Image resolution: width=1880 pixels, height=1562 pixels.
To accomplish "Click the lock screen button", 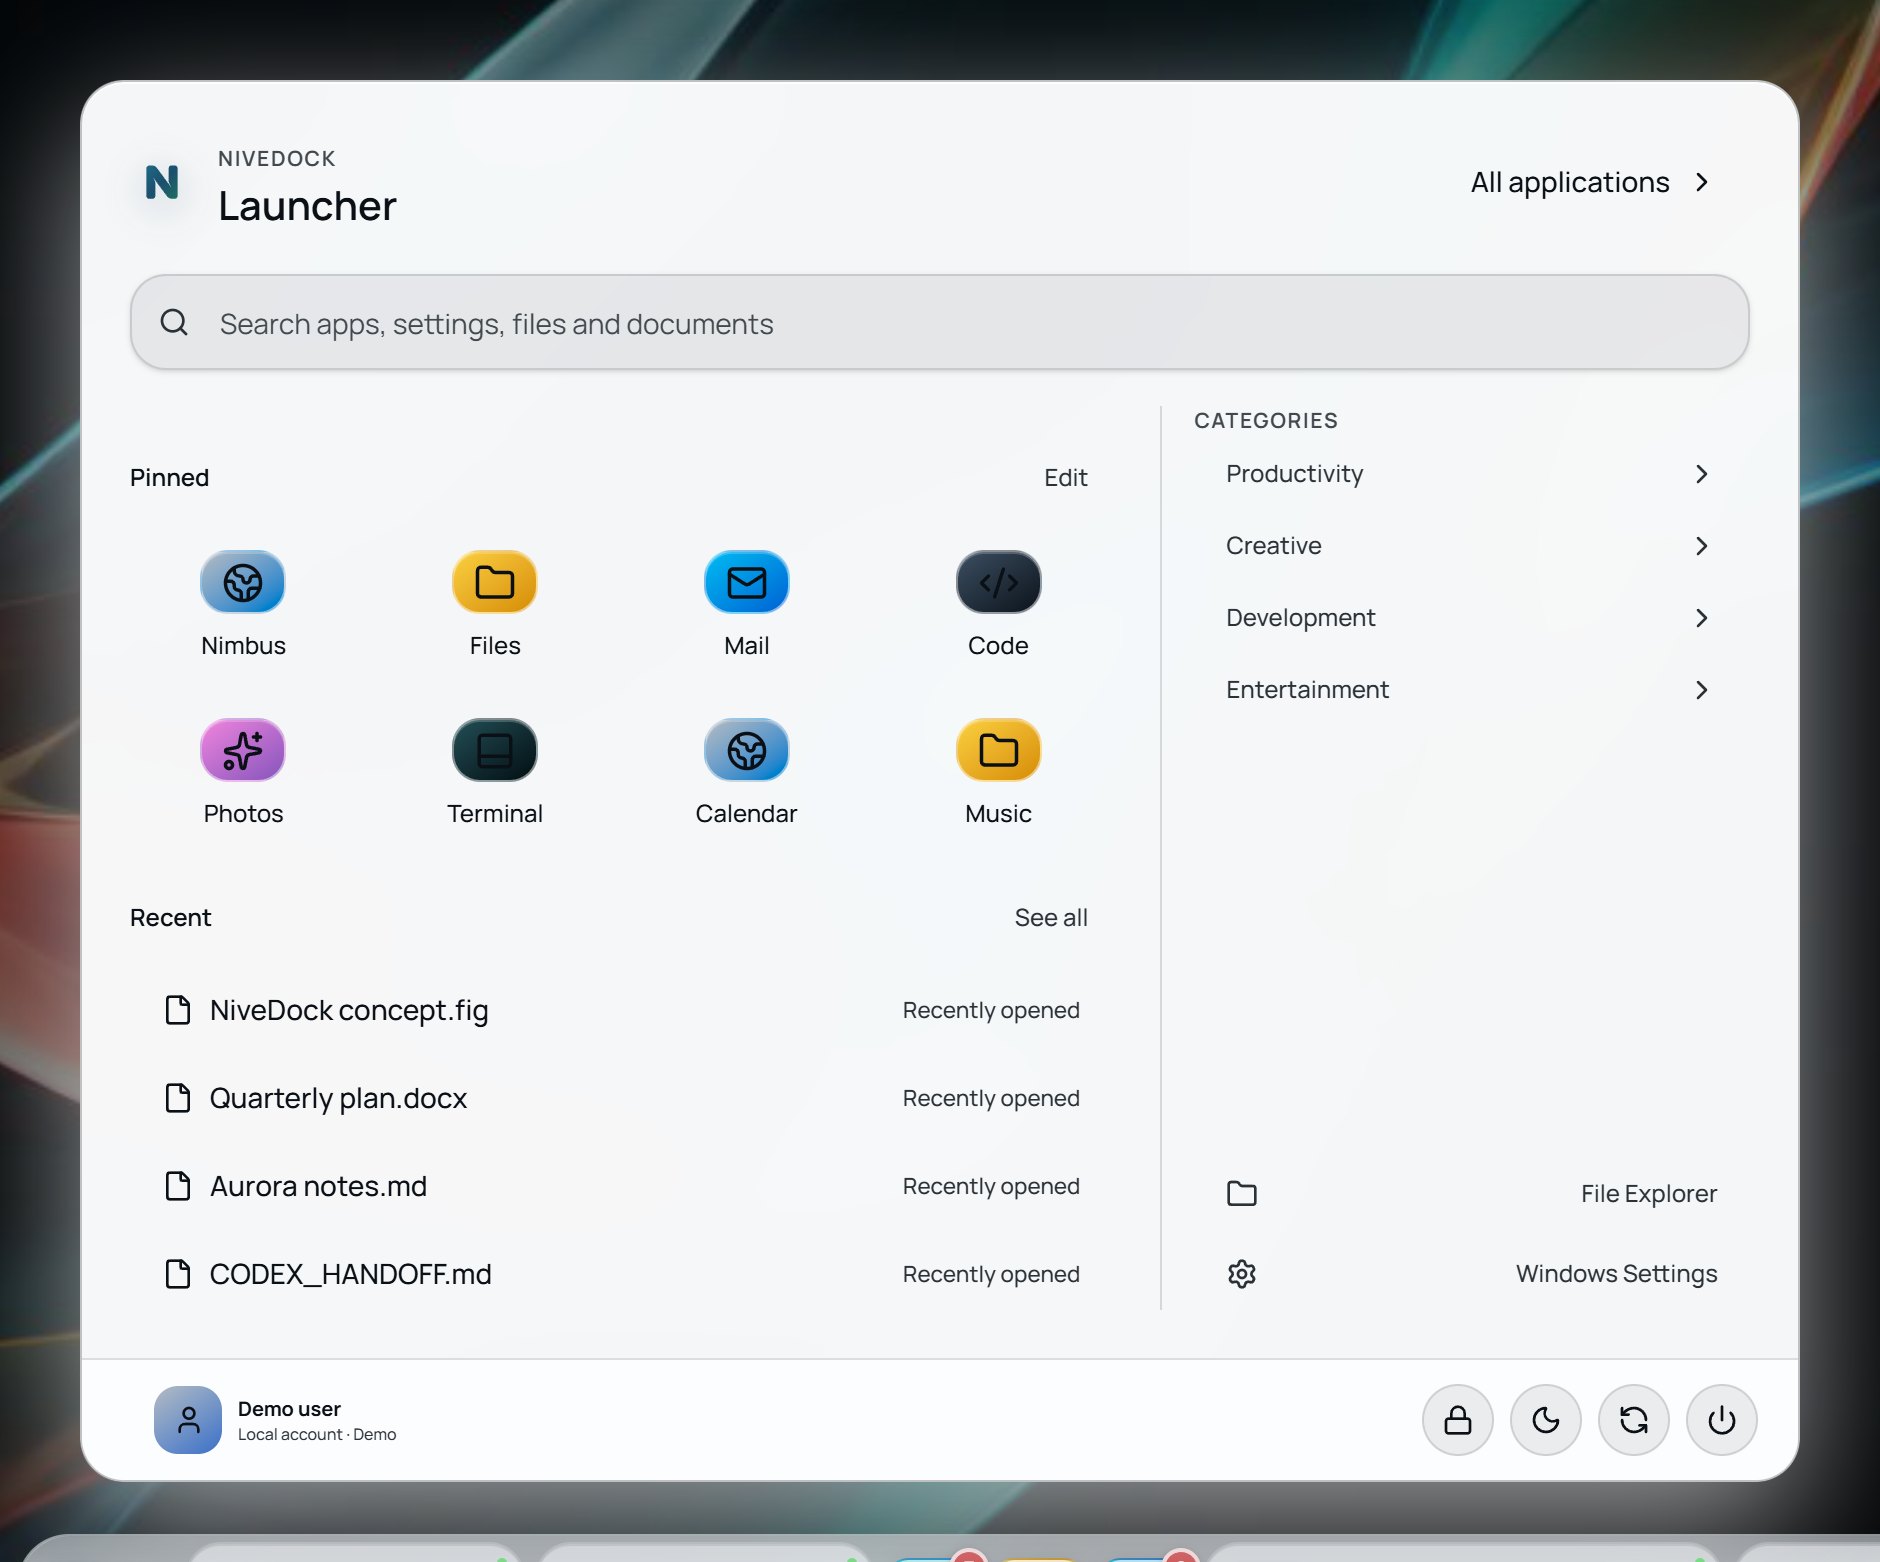I will [1458, 1420].
